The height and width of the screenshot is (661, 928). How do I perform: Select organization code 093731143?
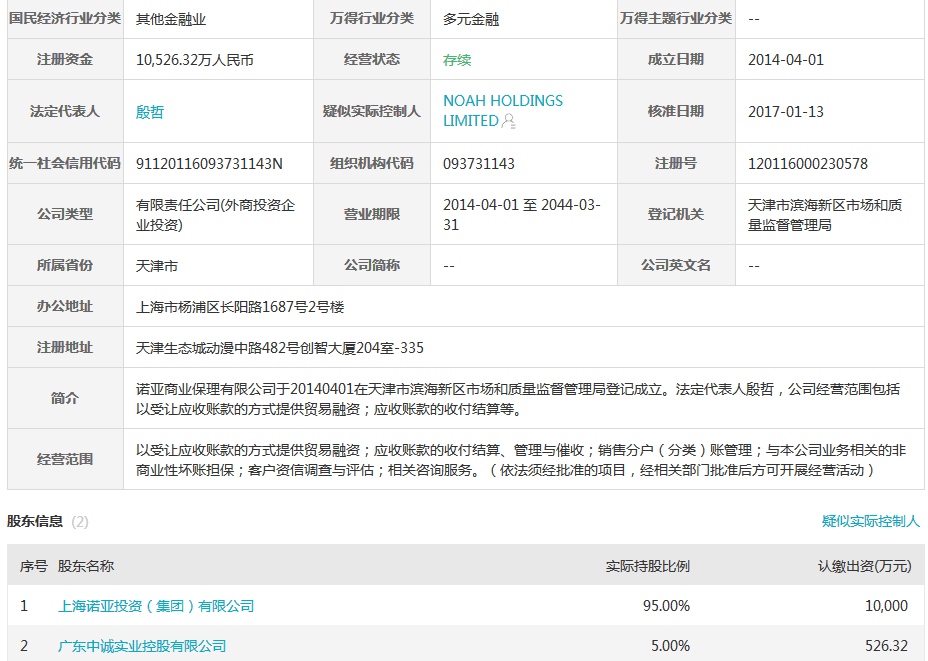click(x=479, y=164)
